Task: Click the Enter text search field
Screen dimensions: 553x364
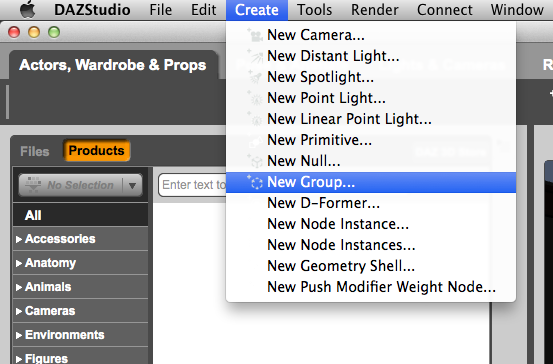Action: [193, 184]
